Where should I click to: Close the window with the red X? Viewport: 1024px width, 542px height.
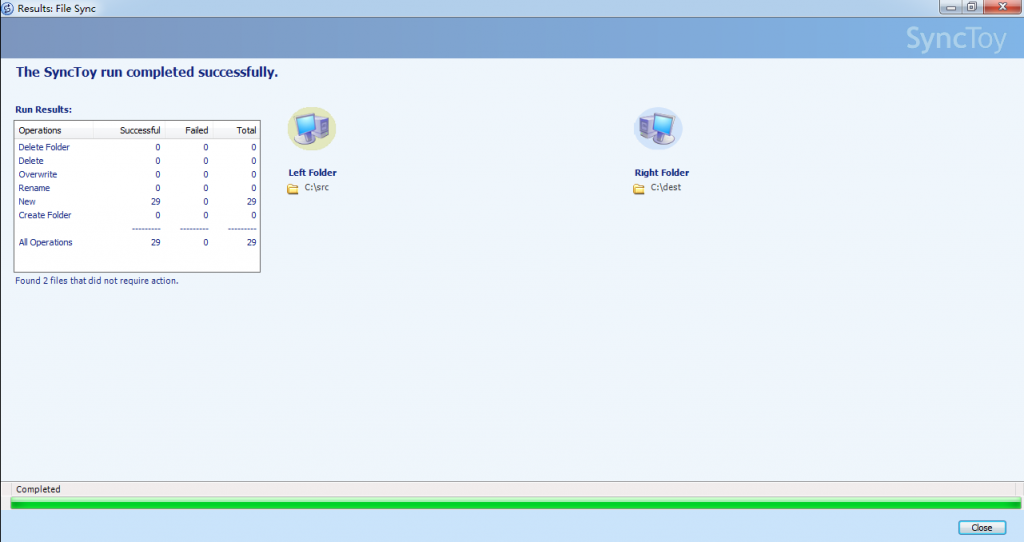[1002, 7]
